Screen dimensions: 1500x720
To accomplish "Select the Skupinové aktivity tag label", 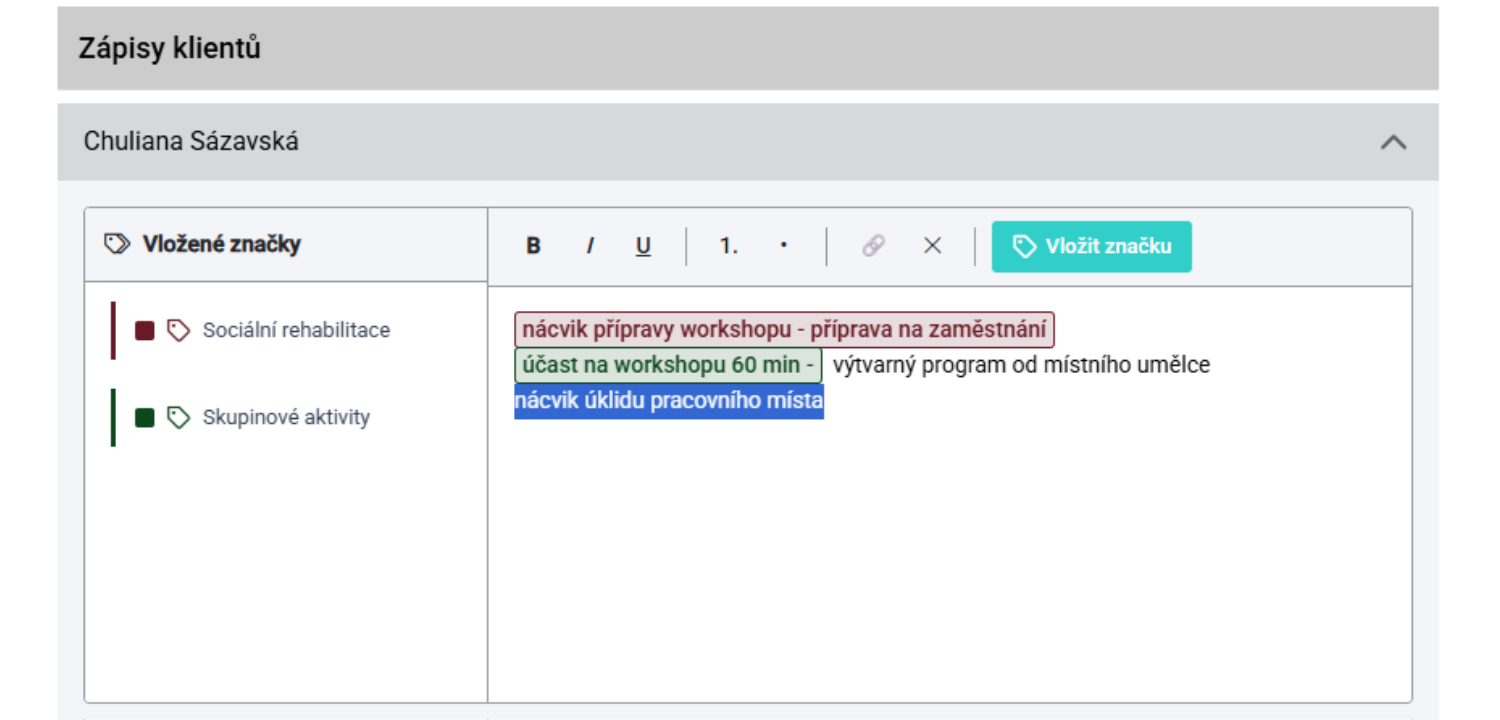I will click(286, 418).
